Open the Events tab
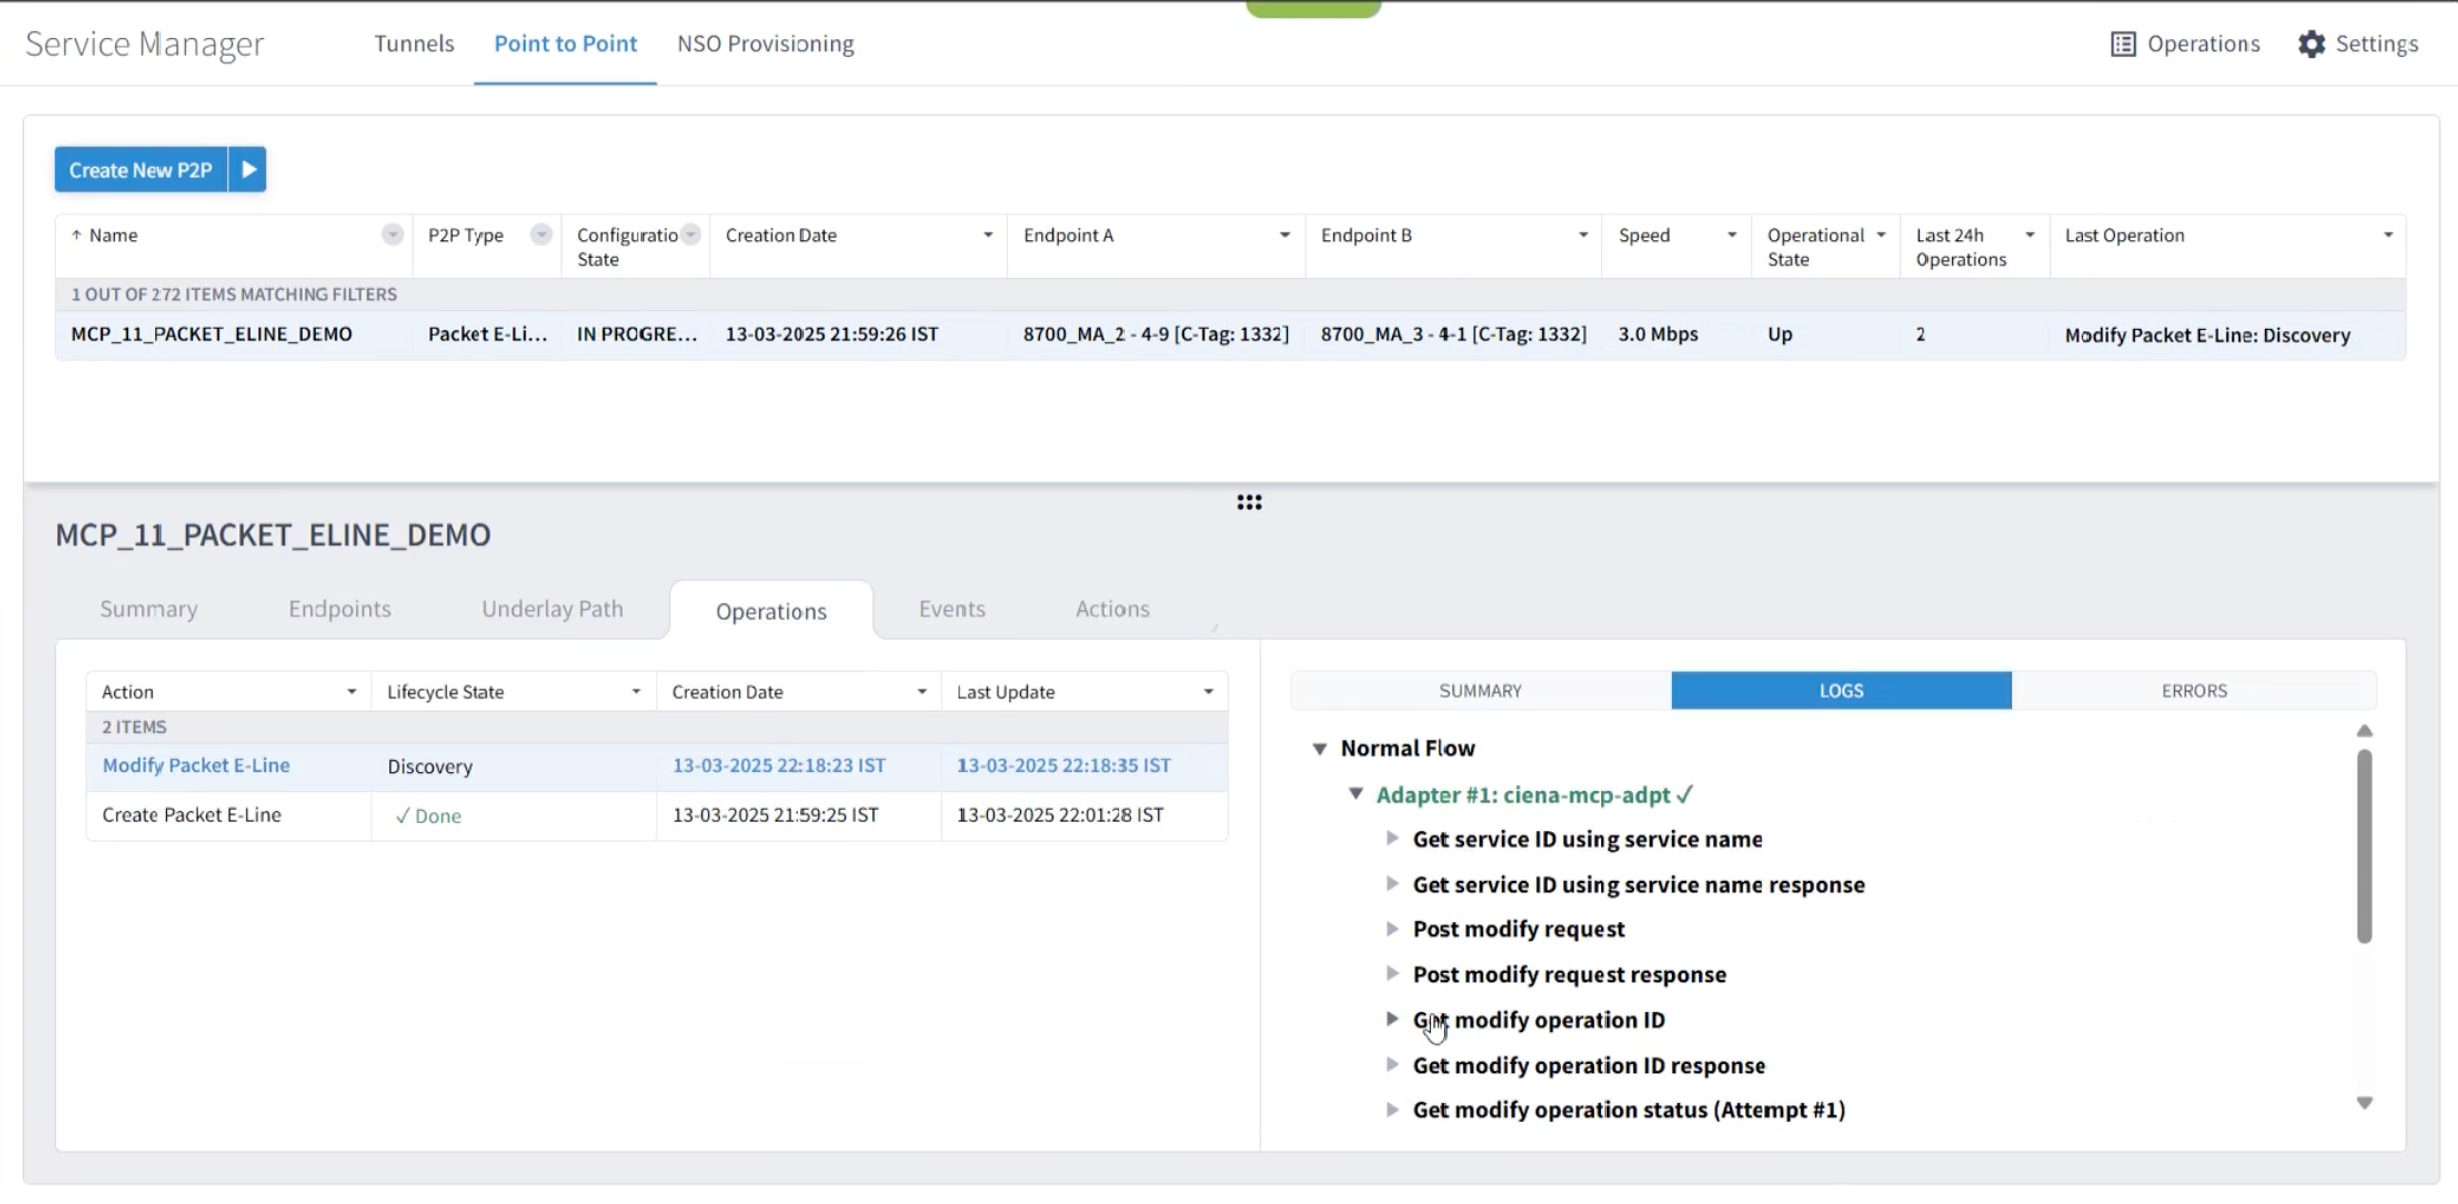 952,609
